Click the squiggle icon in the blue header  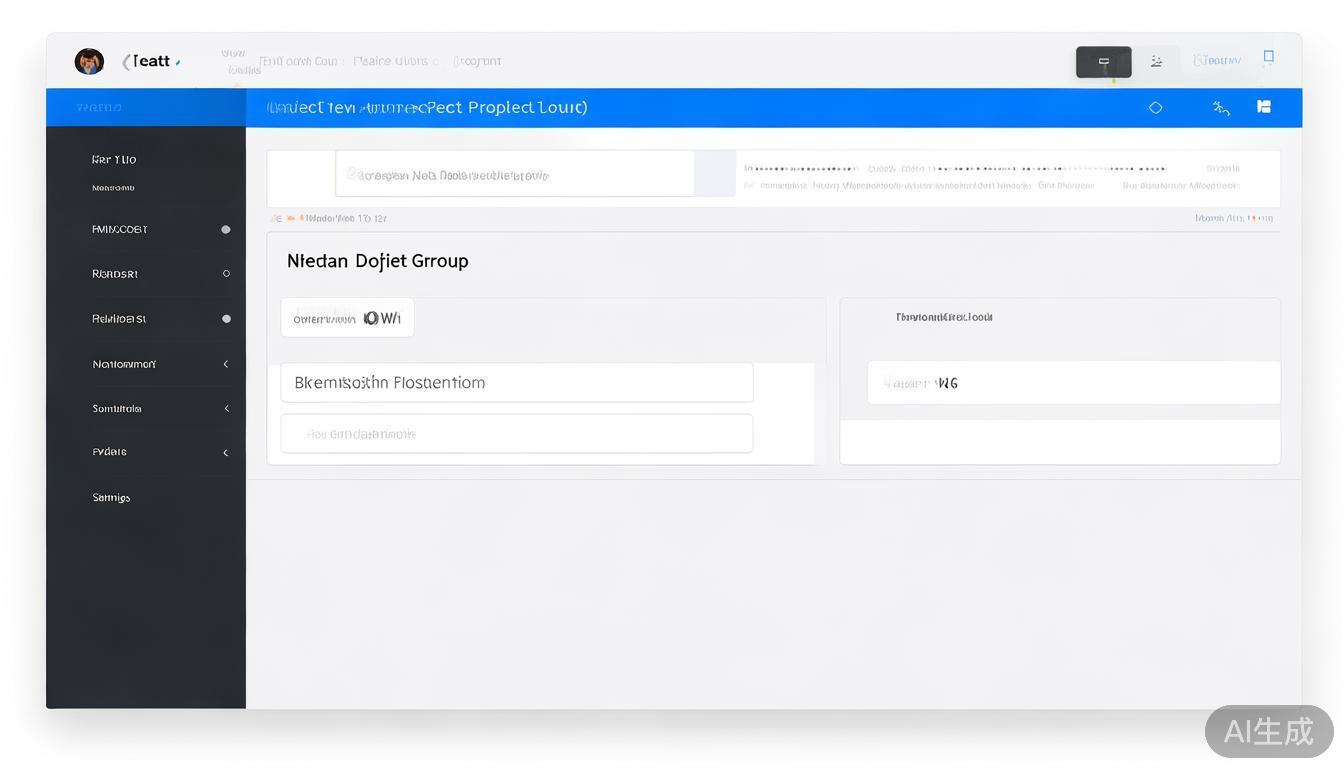(1220, 108)
